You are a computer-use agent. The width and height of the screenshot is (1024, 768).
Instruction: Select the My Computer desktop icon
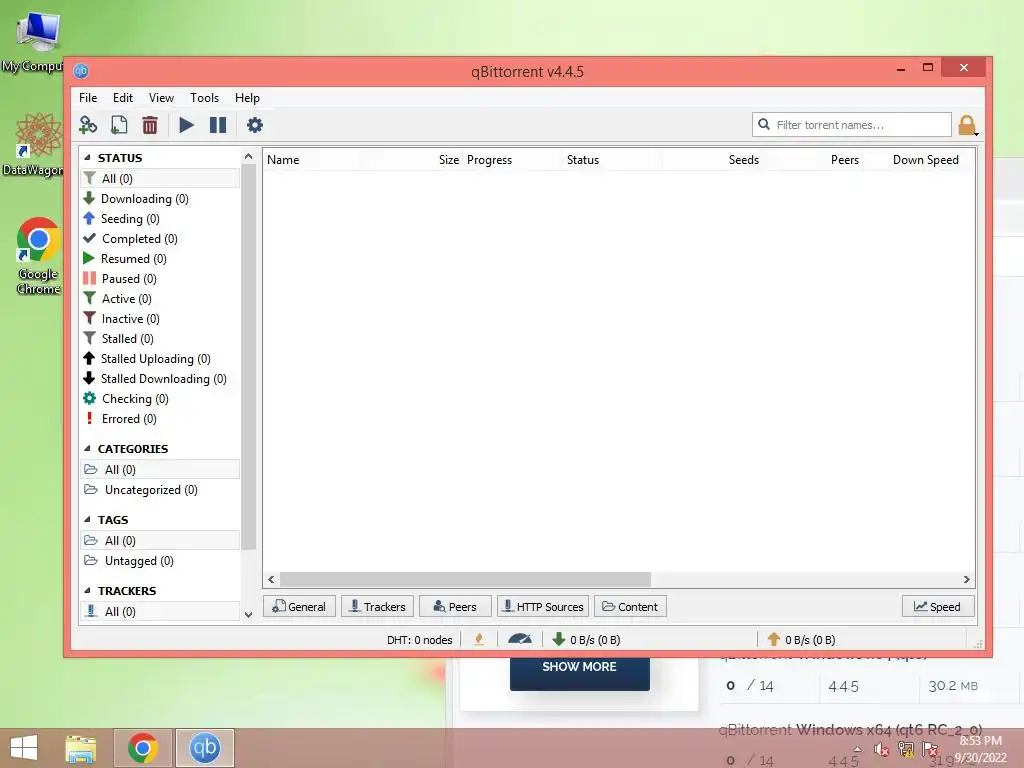pos(34,41)
